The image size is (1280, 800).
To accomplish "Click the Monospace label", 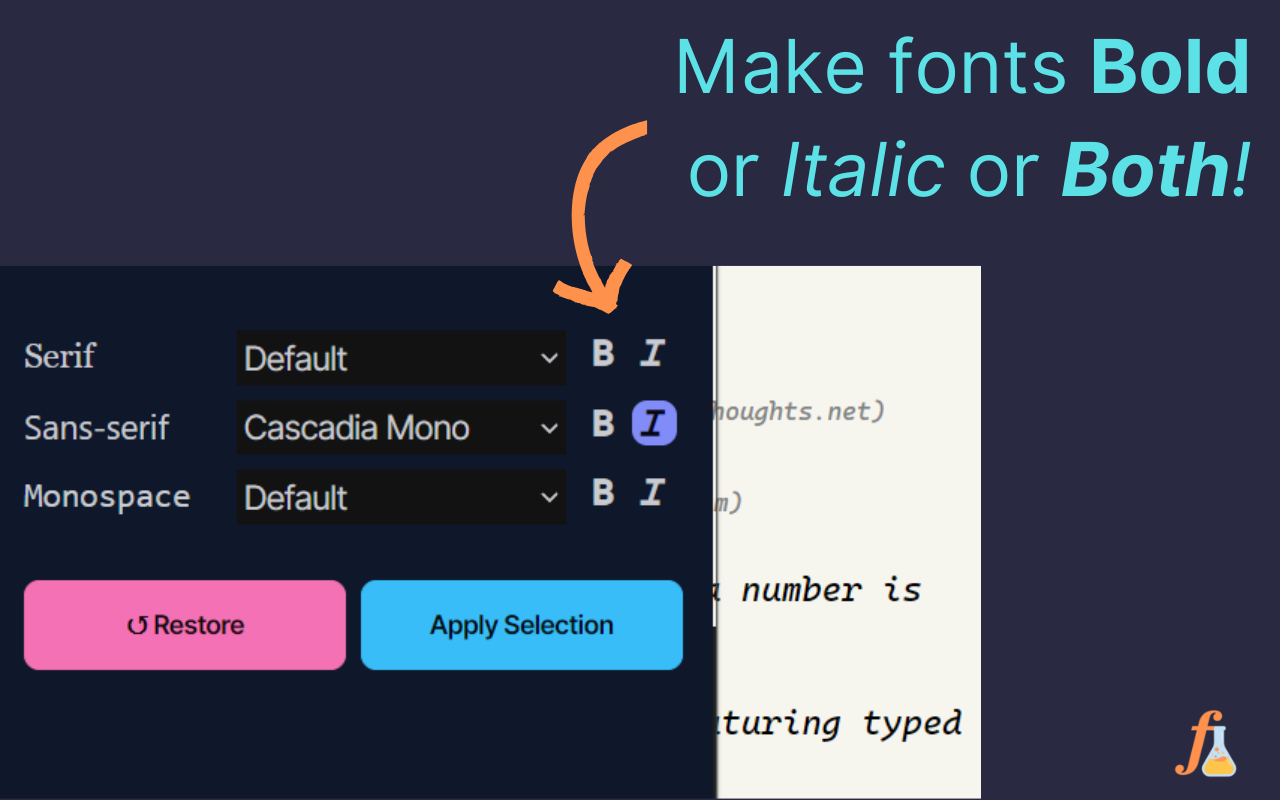I will pyautogui.click(x=107, y=497).
